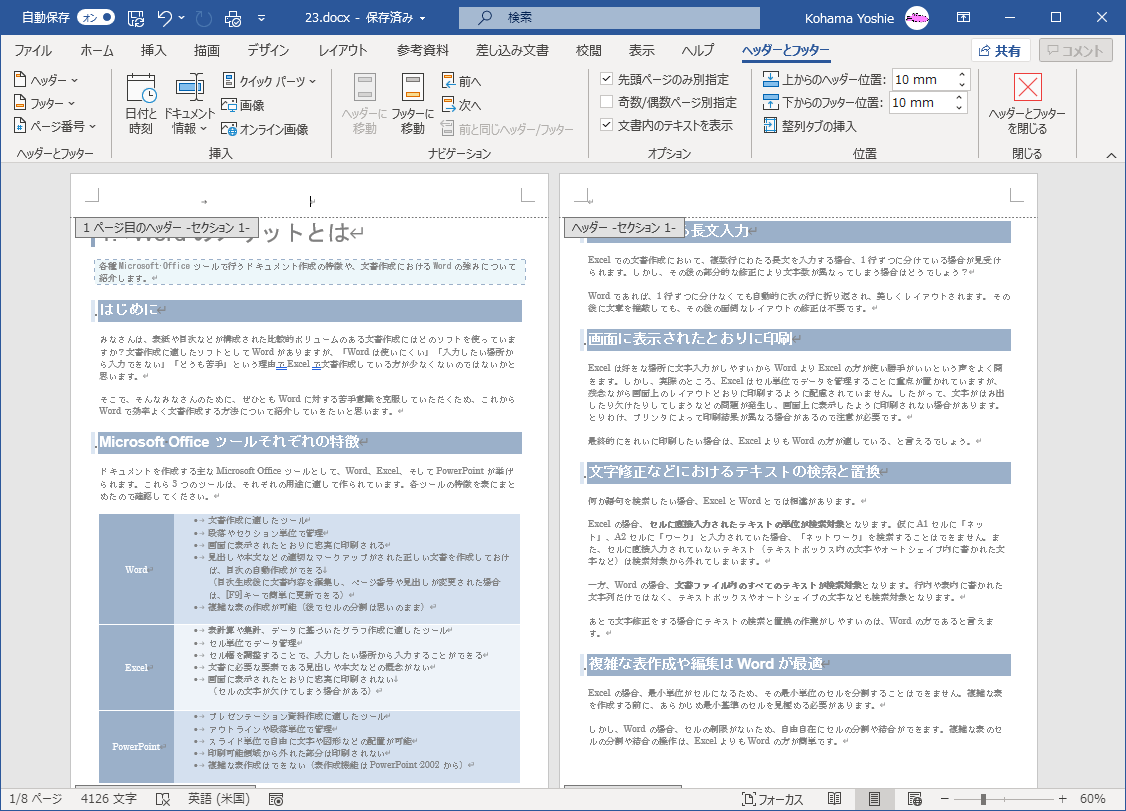Click the はじめに heading in document
Viewport: 1126px width, 811px height.
129,310
